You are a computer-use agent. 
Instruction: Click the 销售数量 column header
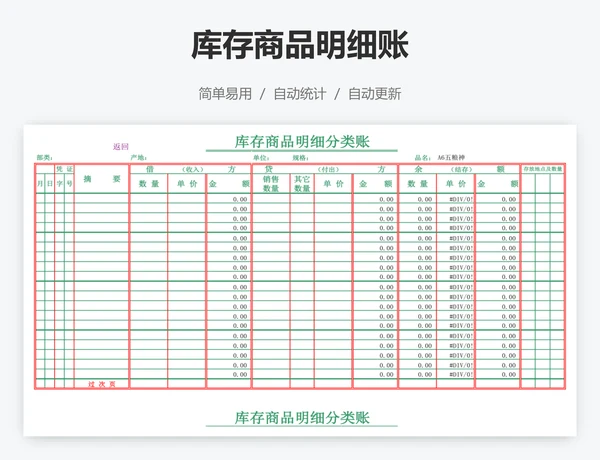coord(271,184)
